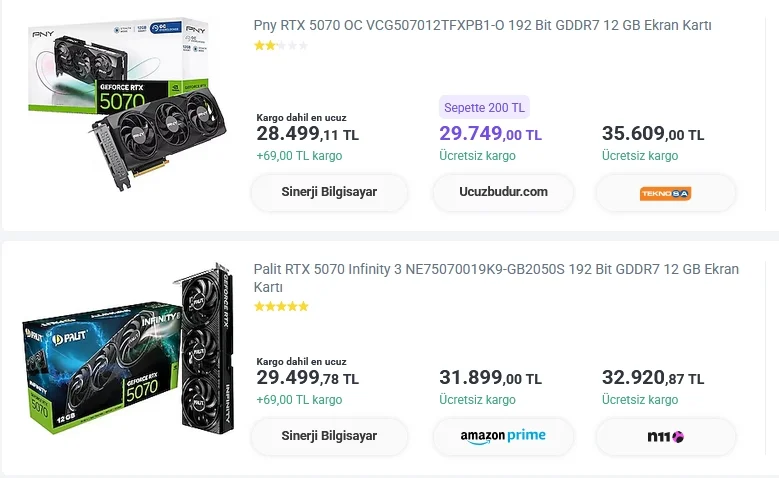
Task: Click Sinerji Bilgisayar button for Pny card
Action: tap(329, 192)
